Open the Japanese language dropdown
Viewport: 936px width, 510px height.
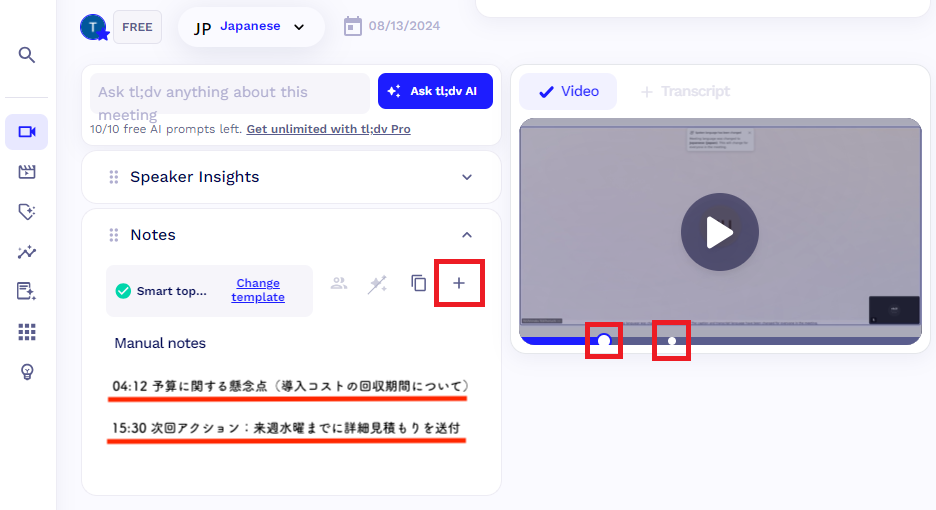[x=251, y=27]
